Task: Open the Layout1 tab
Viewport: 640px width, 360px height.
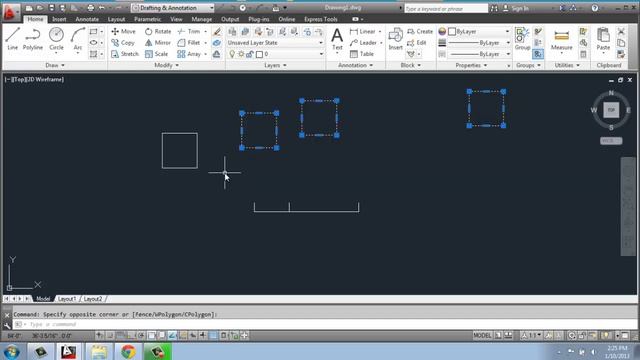Action: point(67,299)
